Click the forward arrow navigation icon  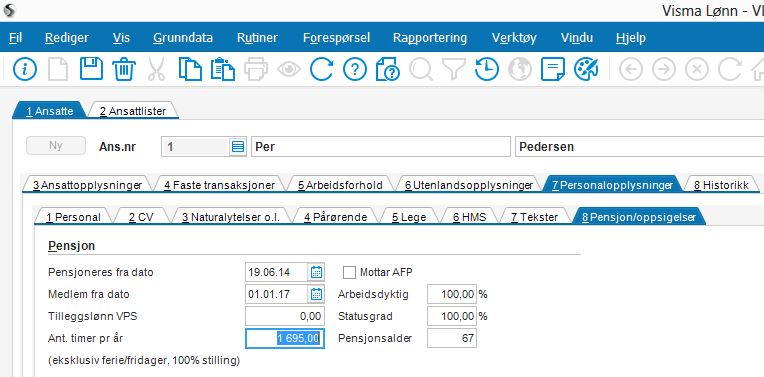664,70
